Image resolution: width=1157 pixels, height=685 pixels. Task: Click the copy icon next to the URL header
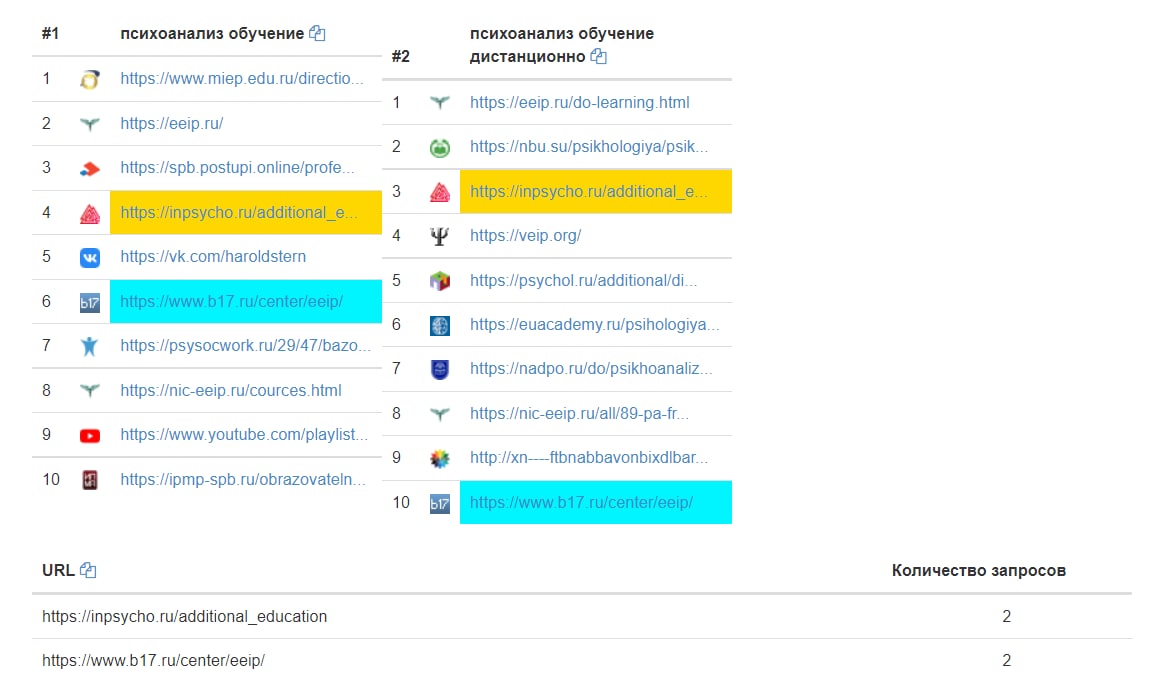tap(88, 570)
